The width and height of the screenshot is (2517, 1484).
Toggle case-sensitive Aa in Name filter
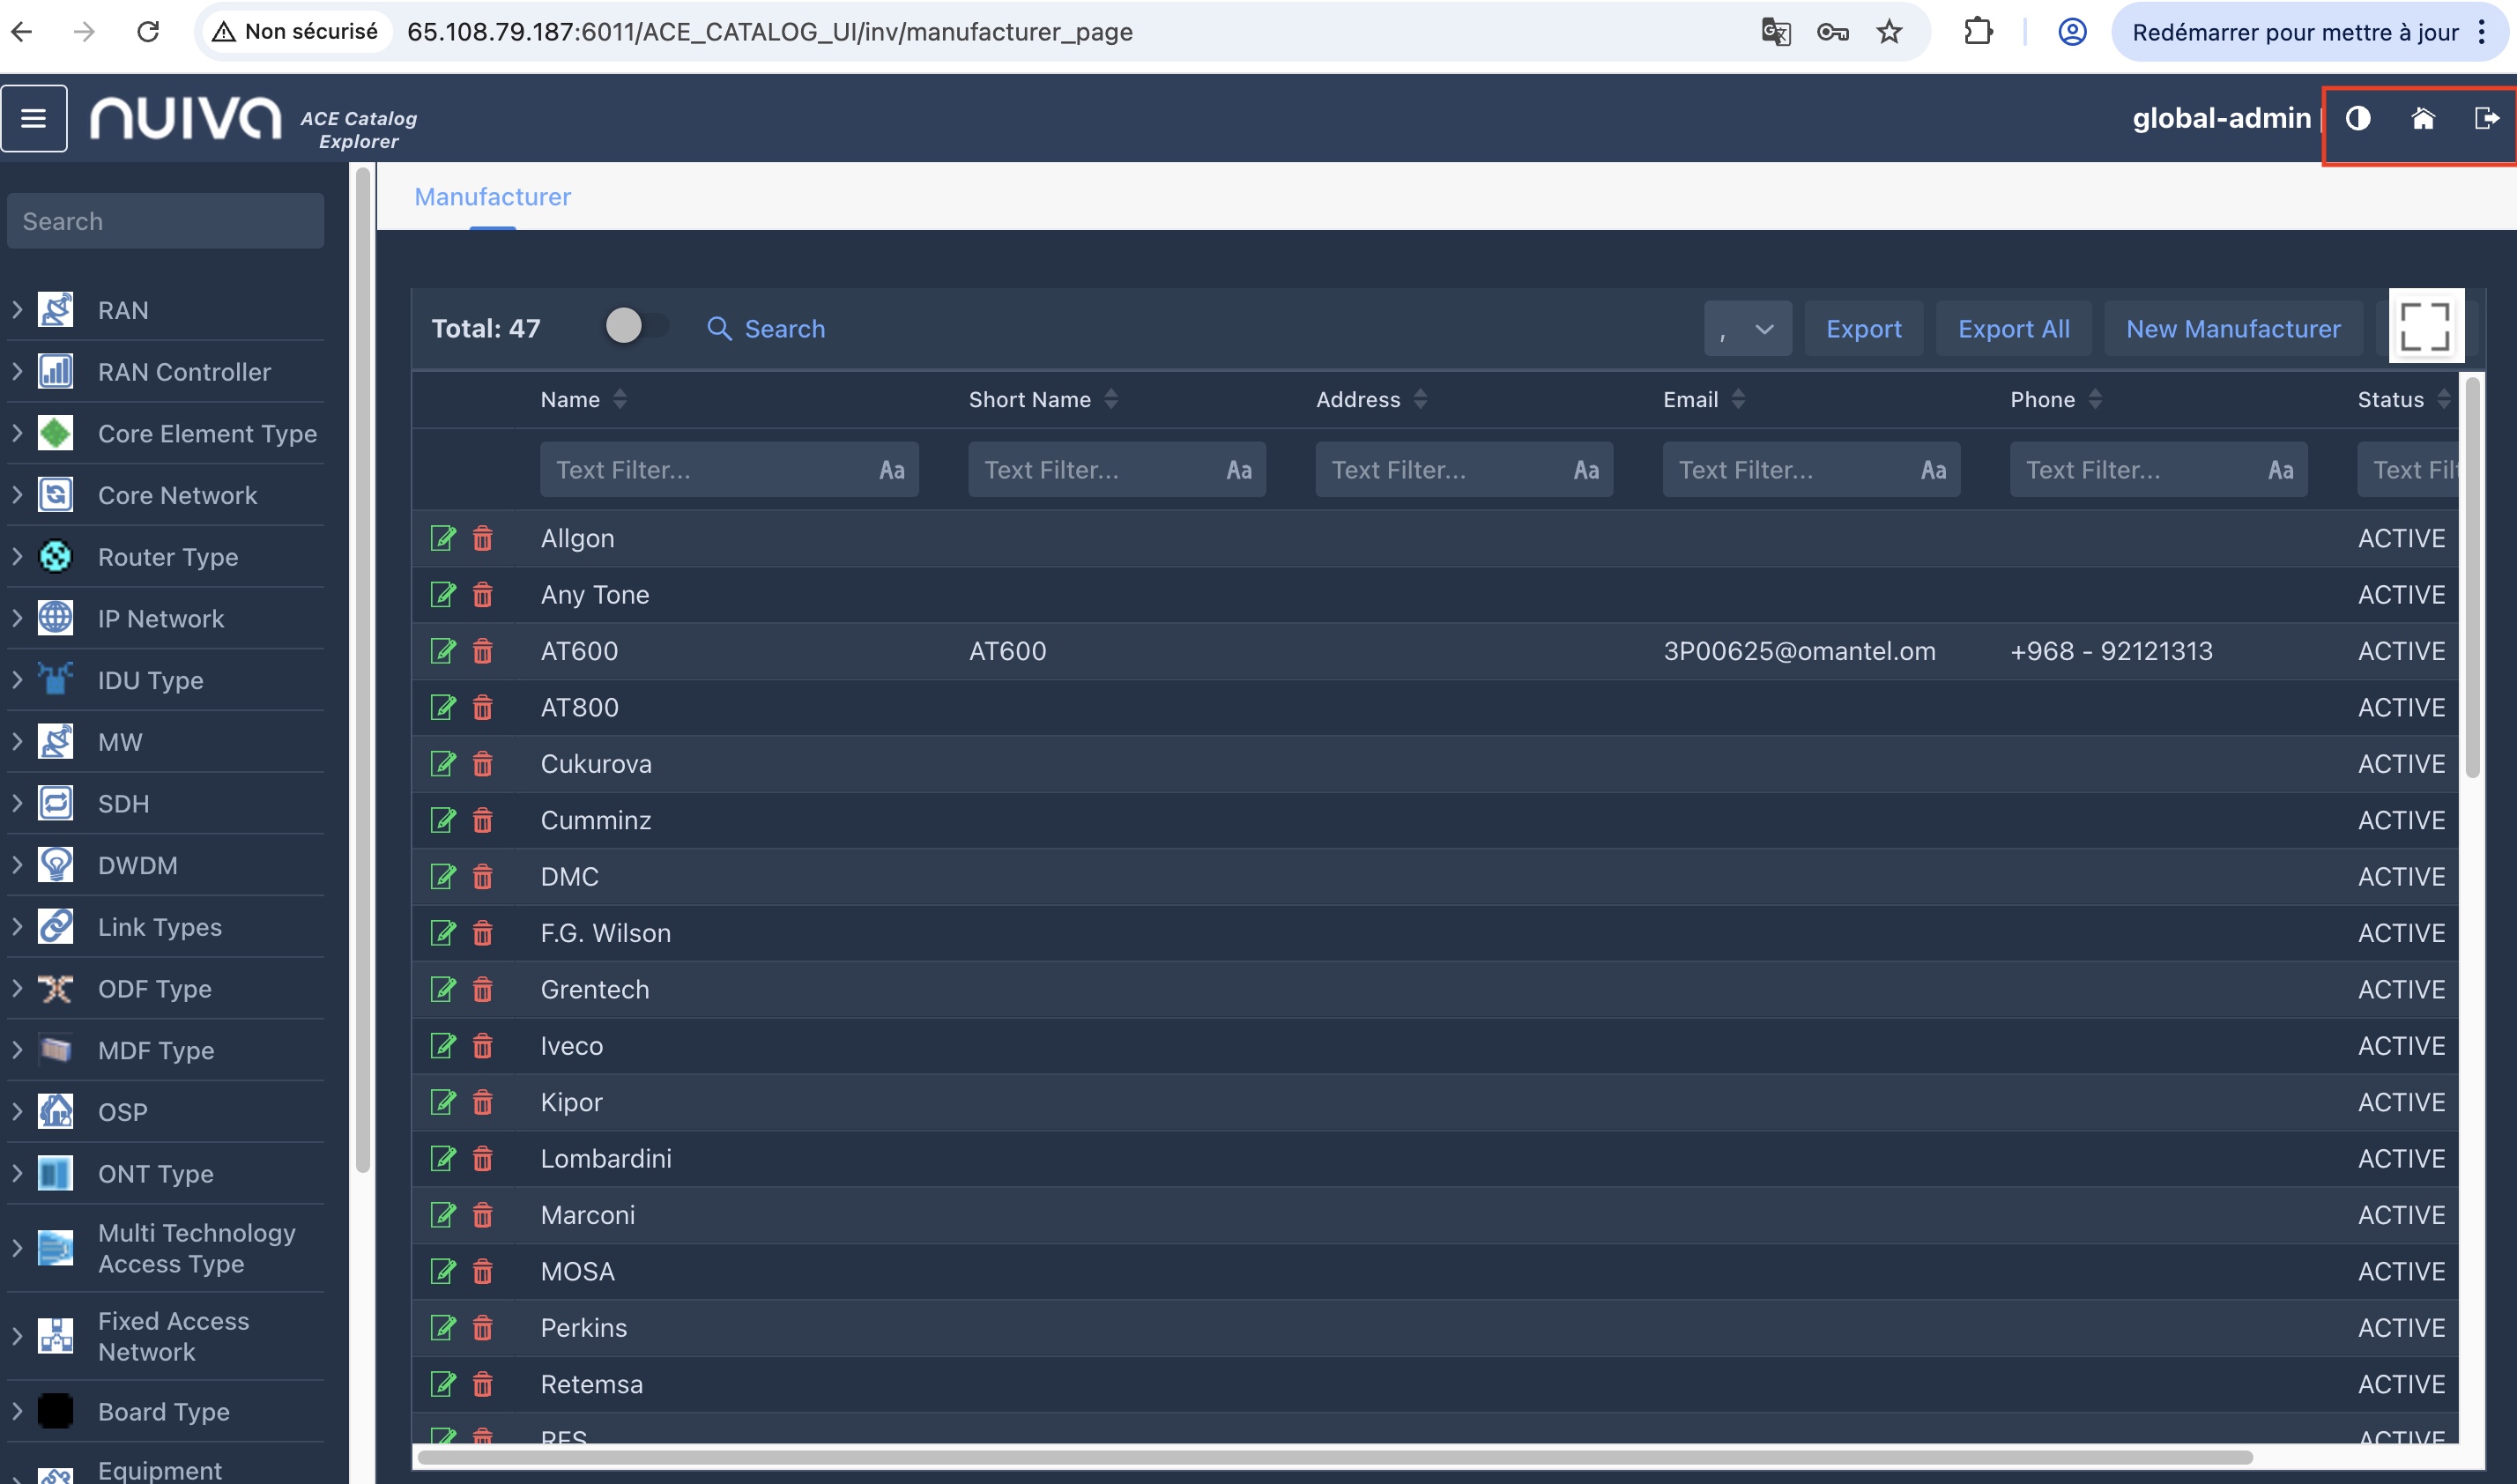[x=891, y=470]
